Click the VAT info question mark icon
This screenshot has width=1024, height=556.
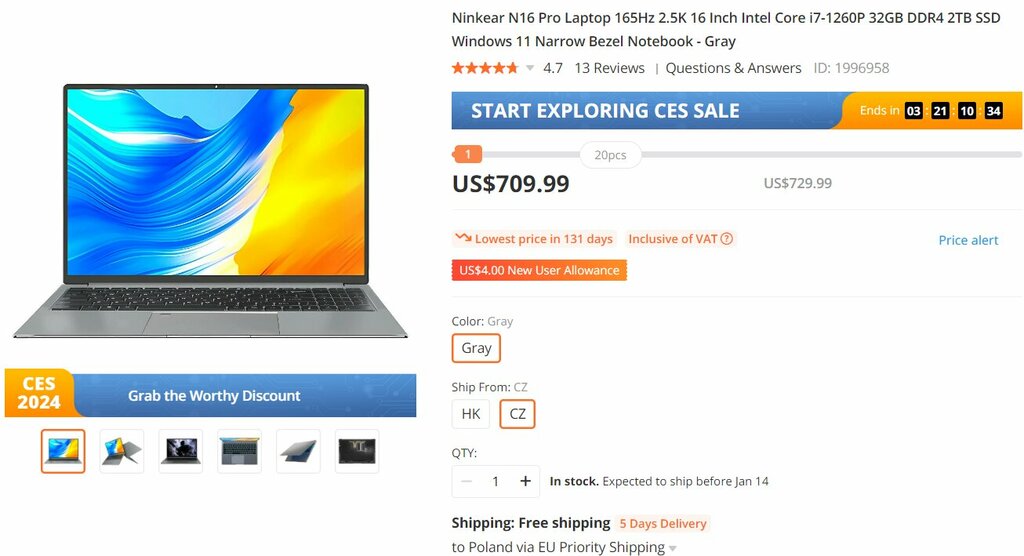pyautogui.click(x=726, y=239)
